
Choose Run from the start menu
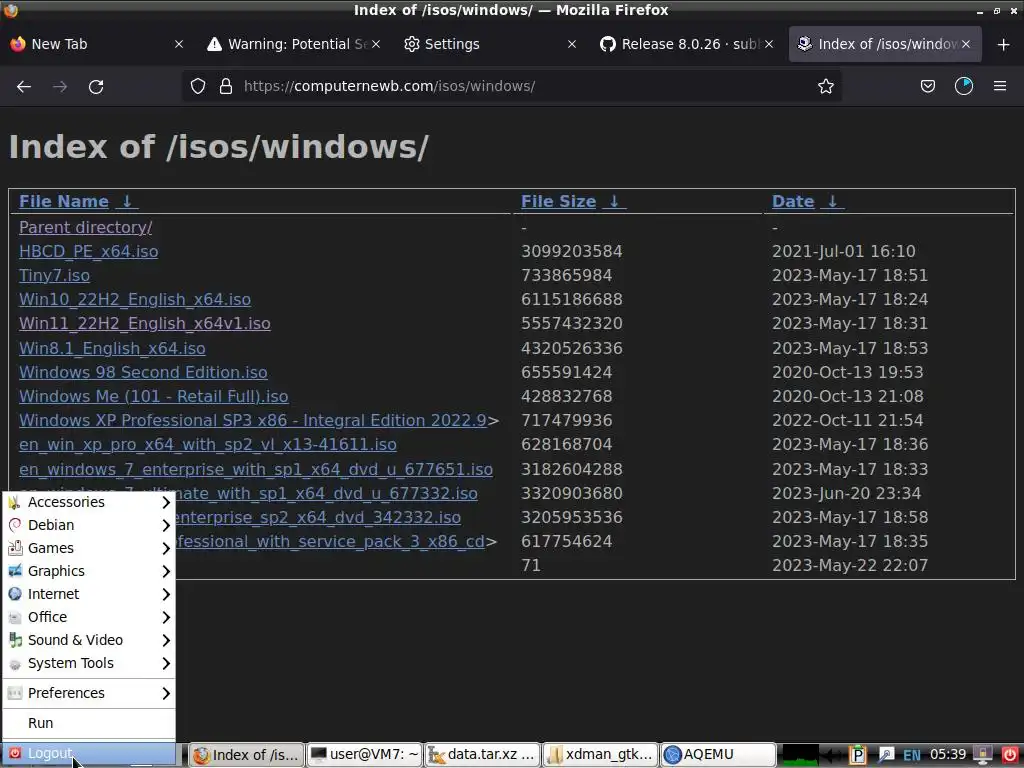click(89, 723)
